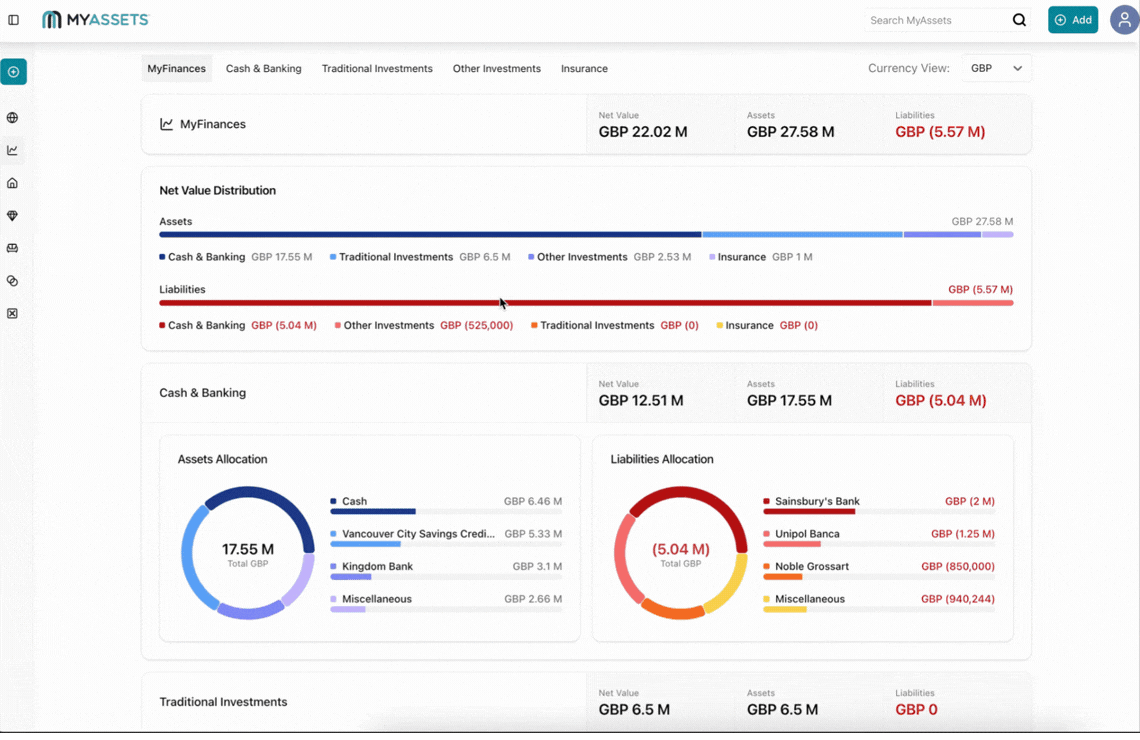
Task: Open the globe icon in the left sidebar
Action: pos(13,117)
